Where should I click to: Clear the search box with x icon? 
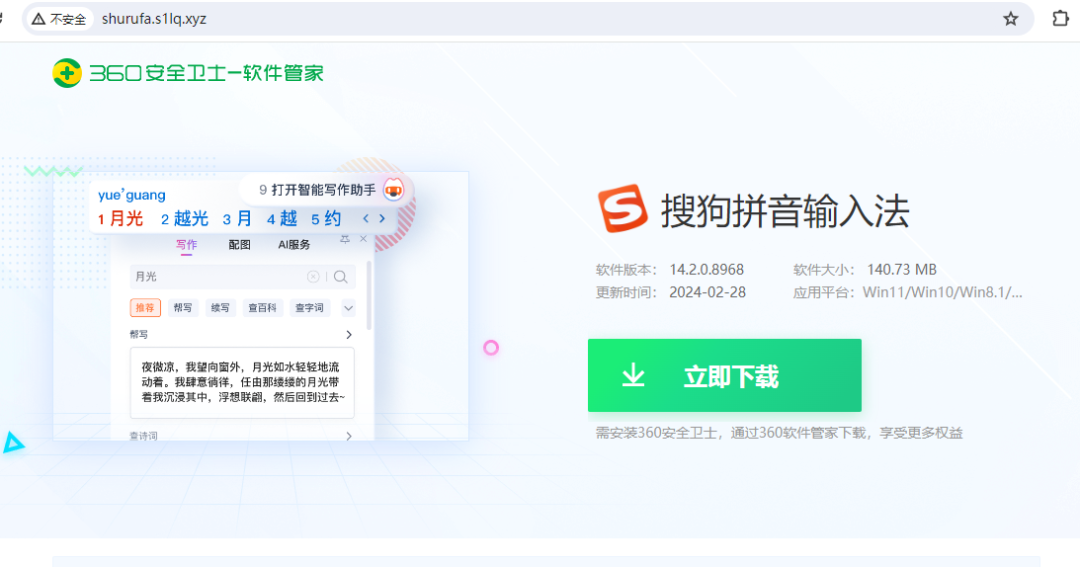tap(313, 276)
